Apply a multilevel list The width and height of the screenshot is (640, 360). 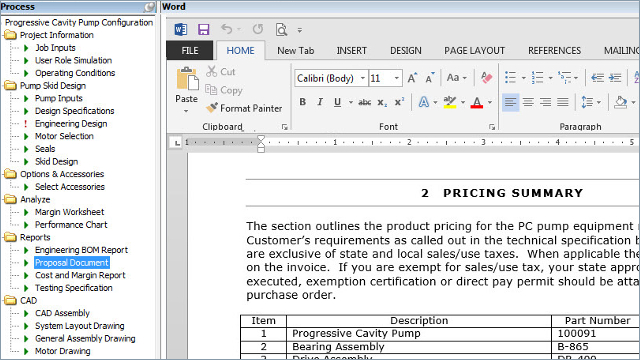(x=564, y=77)
